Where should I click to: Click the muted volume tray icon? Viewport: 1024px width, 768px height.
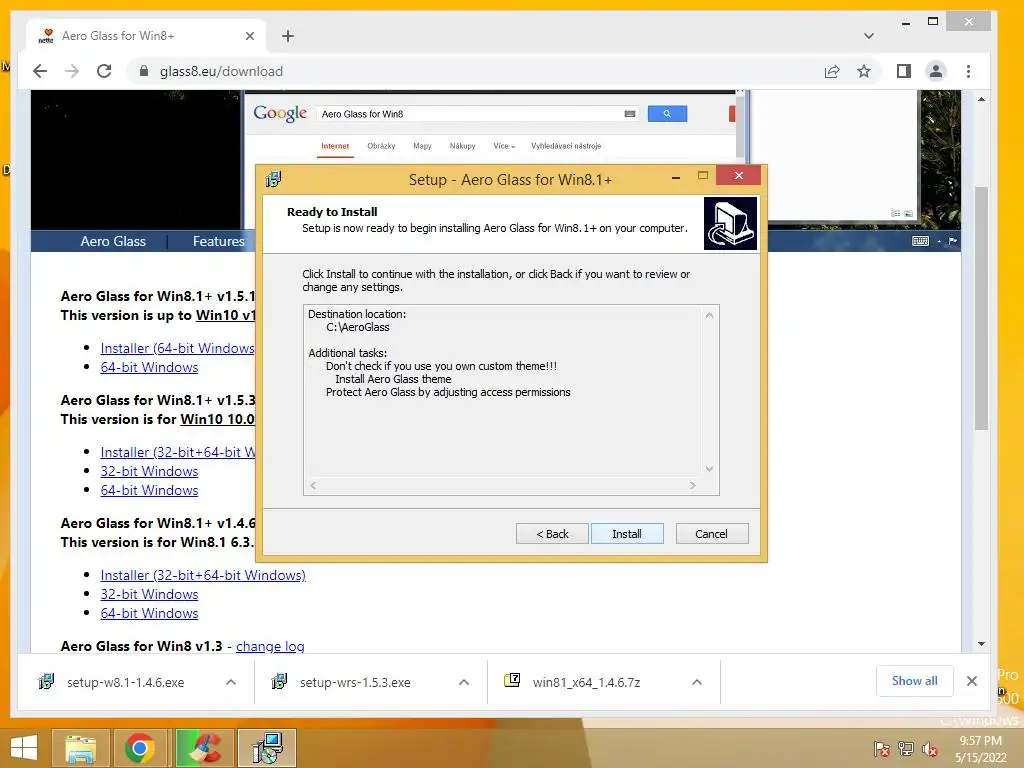(930, 749)
